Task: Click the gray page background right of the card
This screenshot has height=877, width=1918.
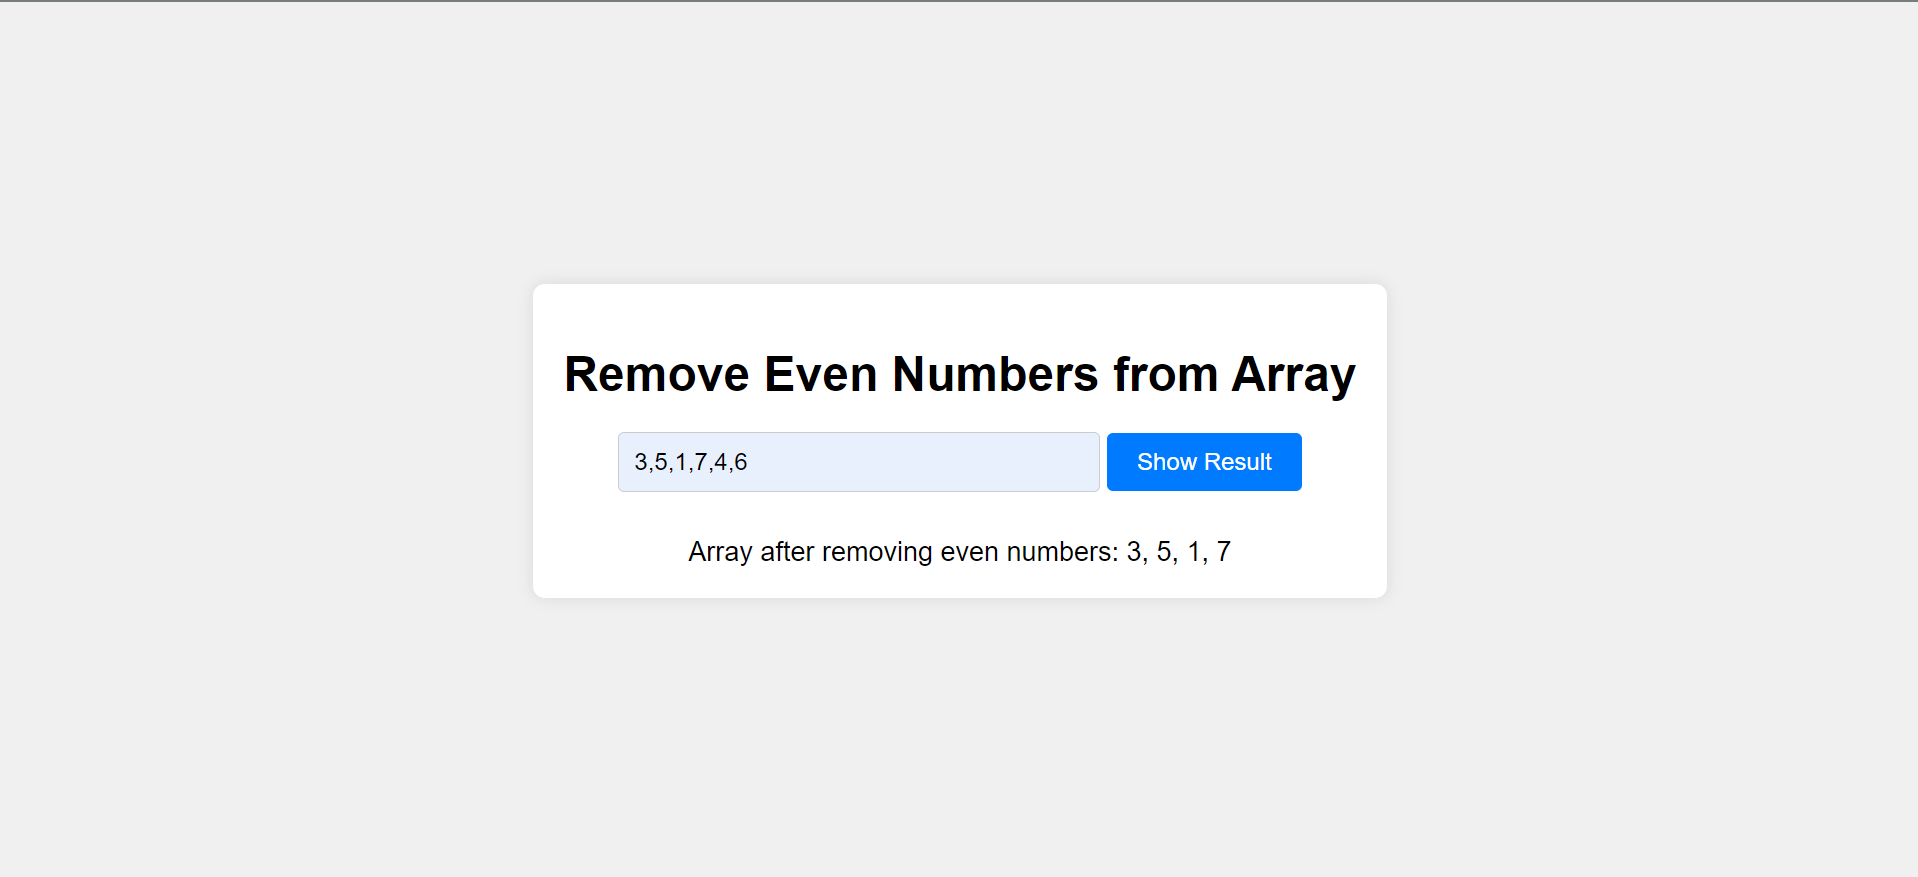Action: tap(1652, 440)
